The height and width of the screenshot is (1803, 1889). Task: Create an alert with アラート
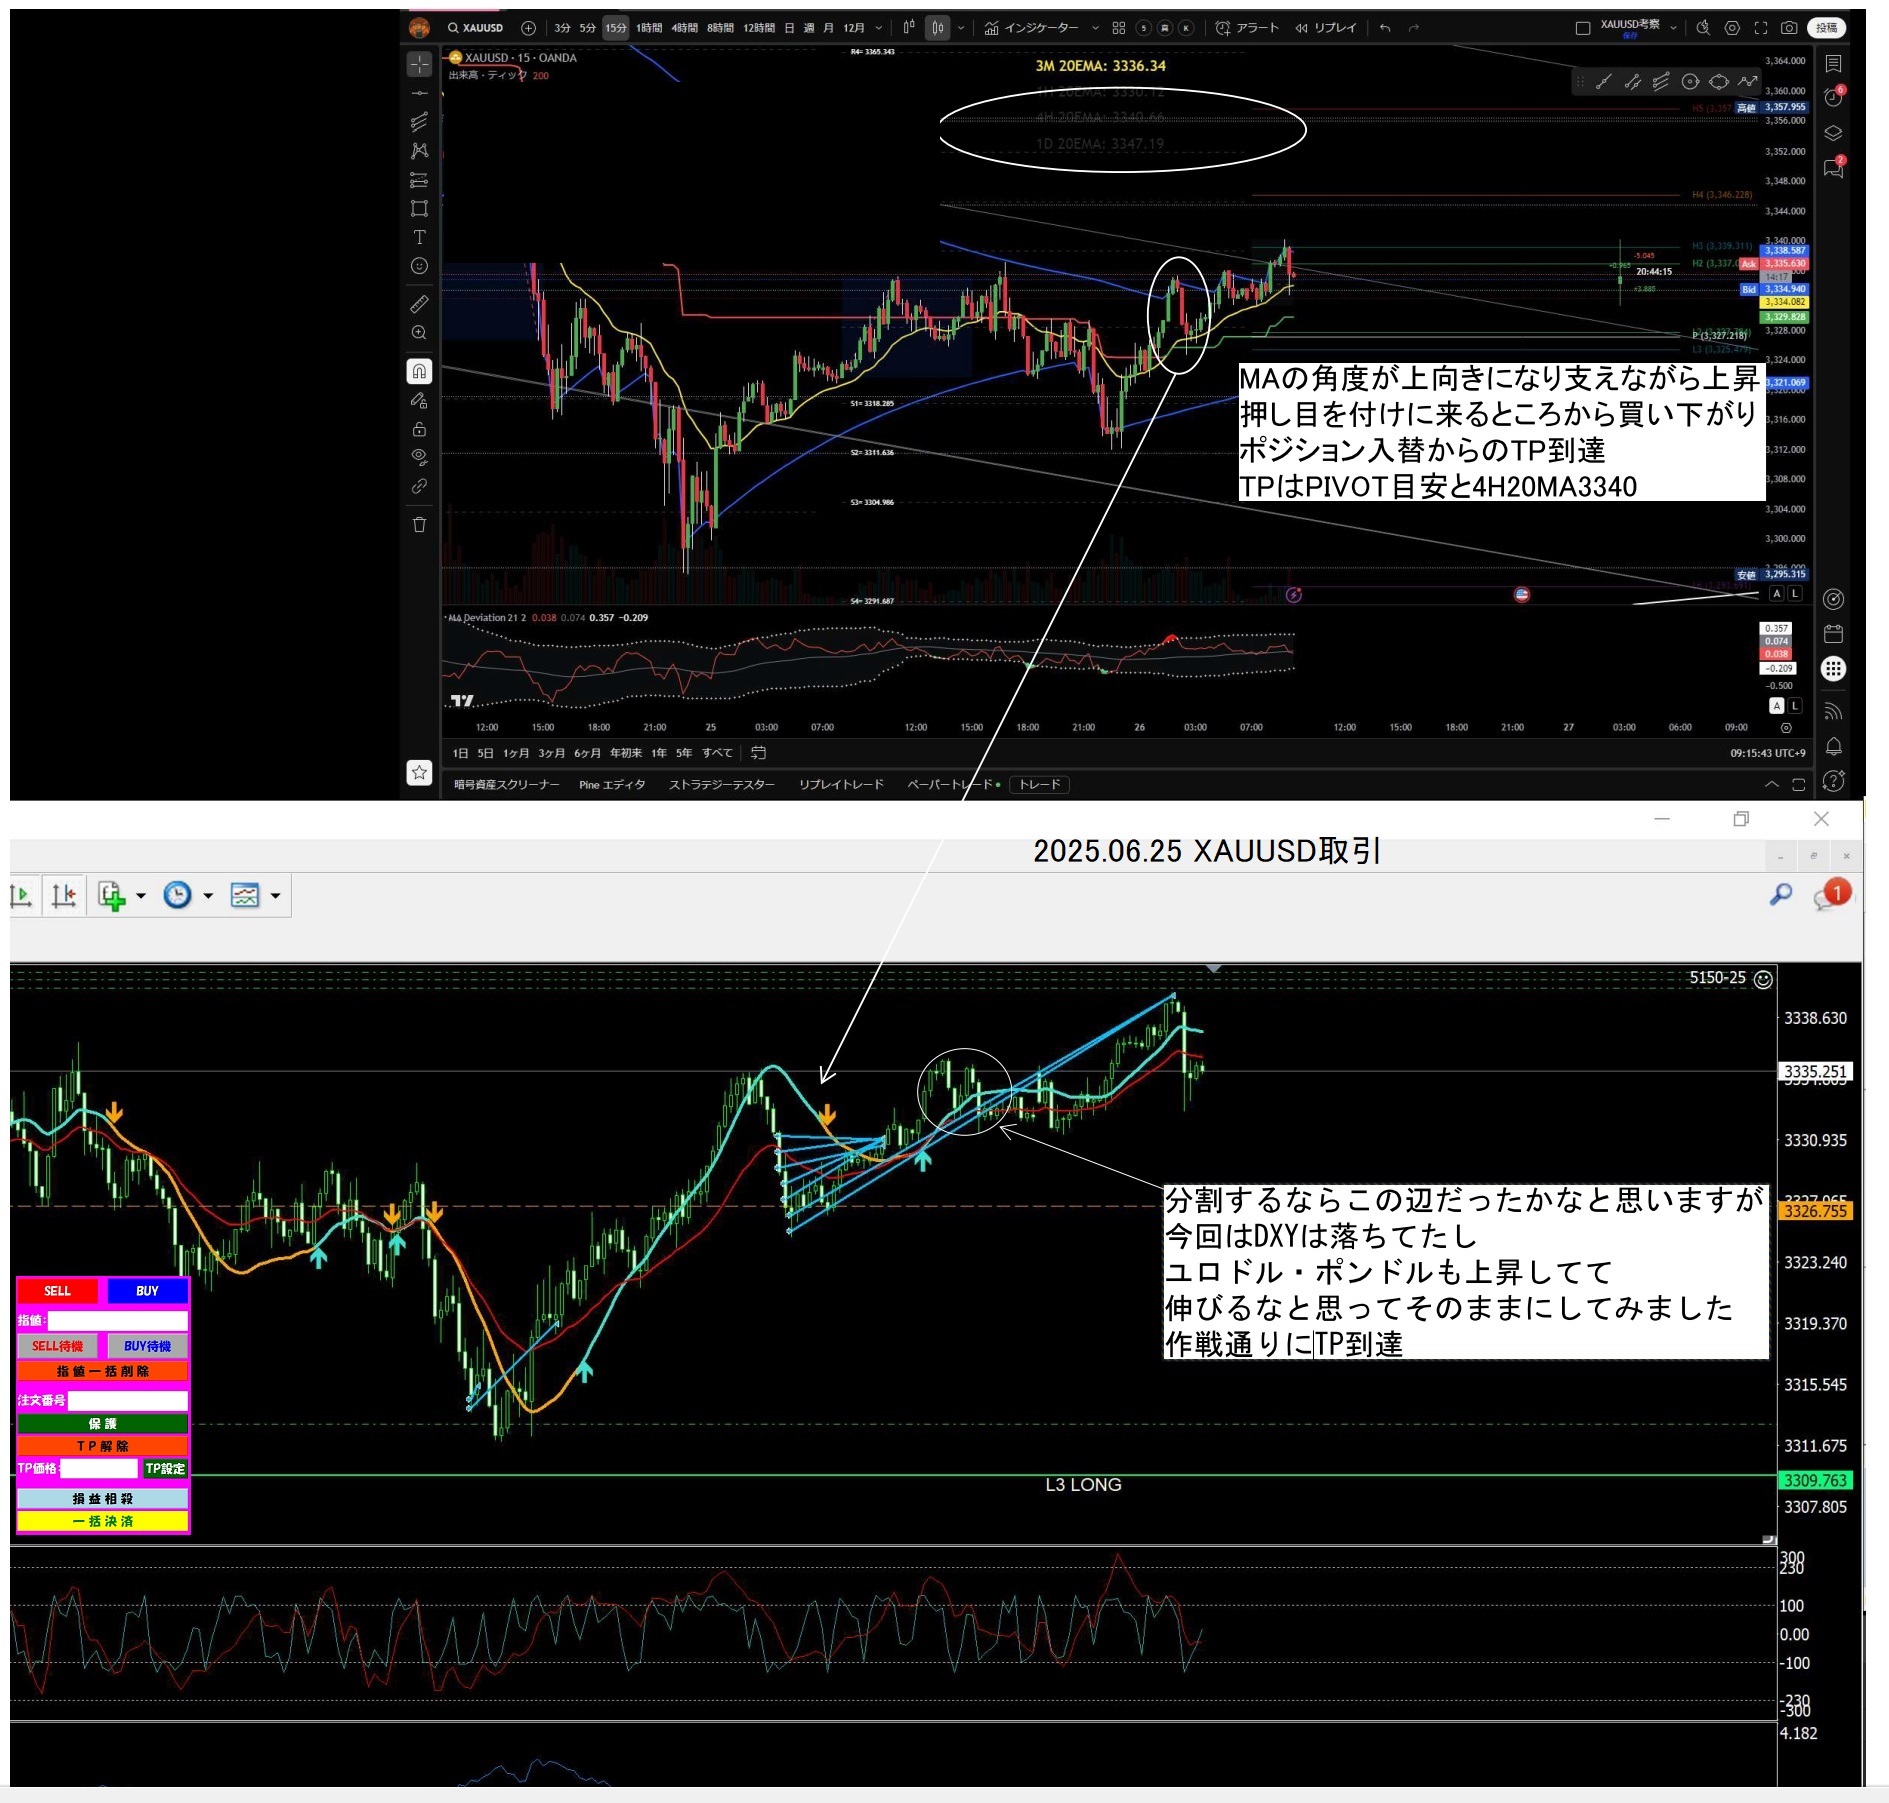tap(1247, 28)
